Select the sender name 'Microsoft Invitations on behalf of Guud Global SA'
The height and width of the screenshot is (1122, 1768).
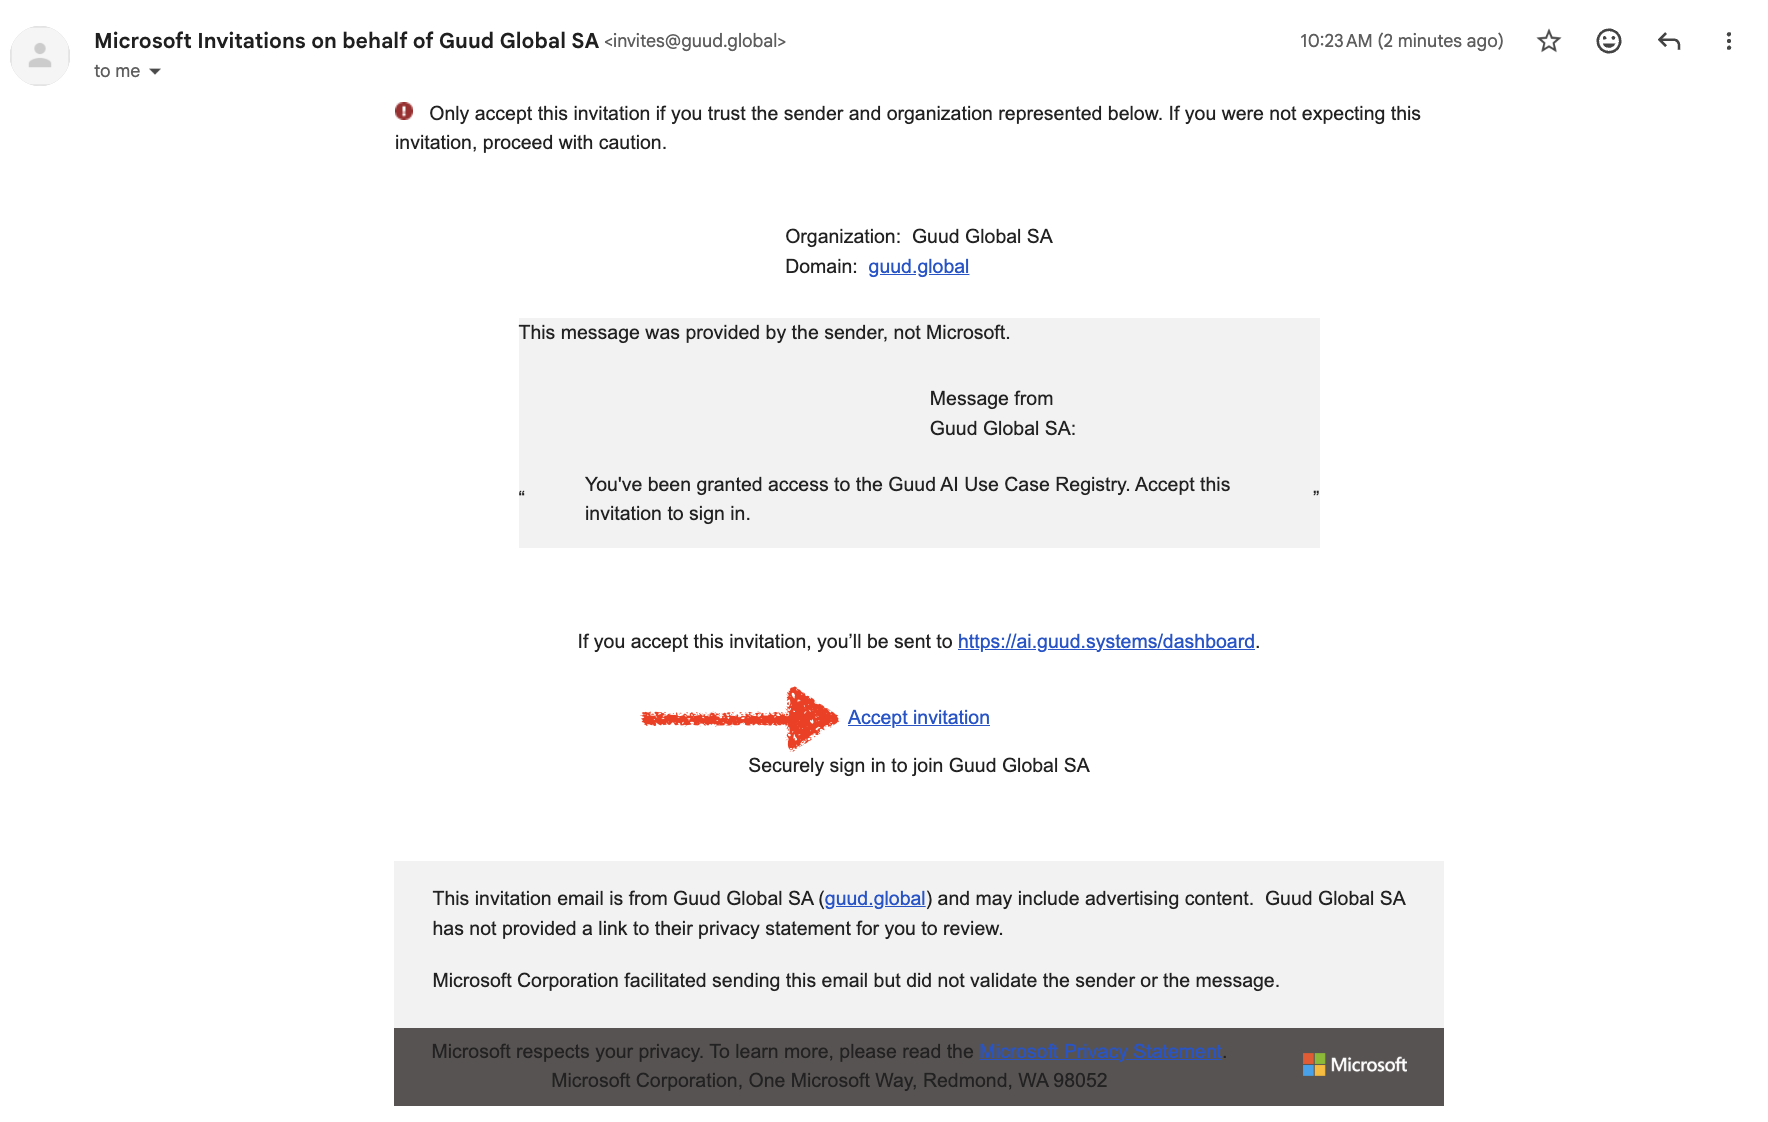(x=346, y=41)
